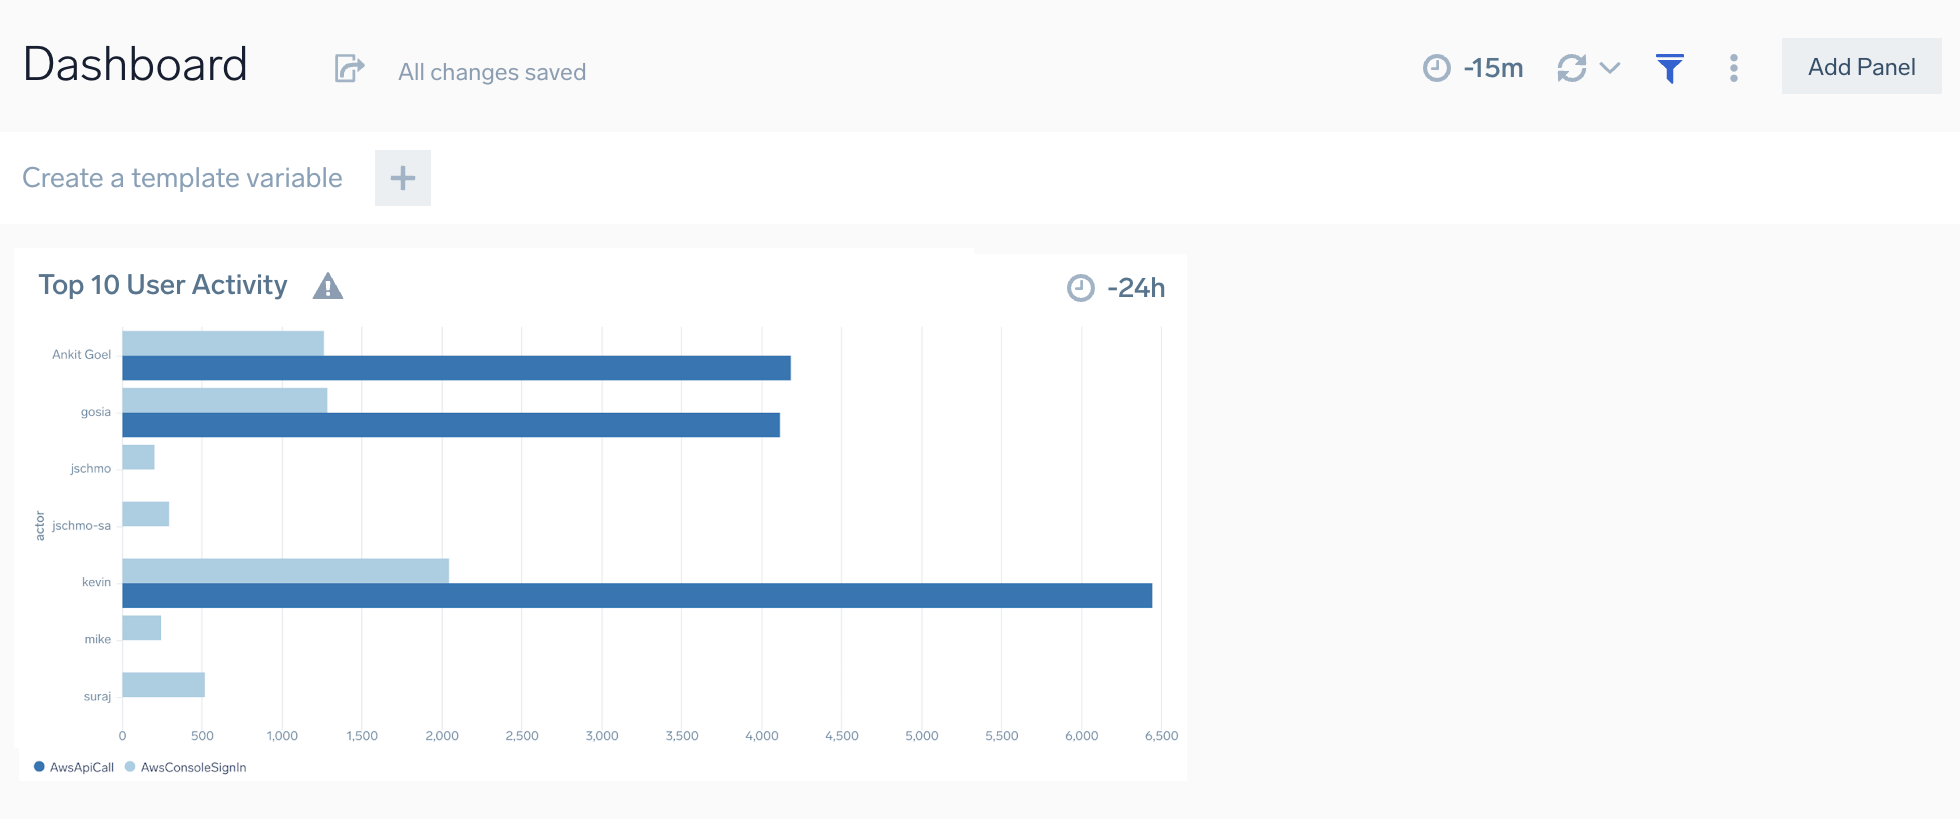Click the plus icon to add template variable
This screenshot has width=1960, height=819.
402,178
